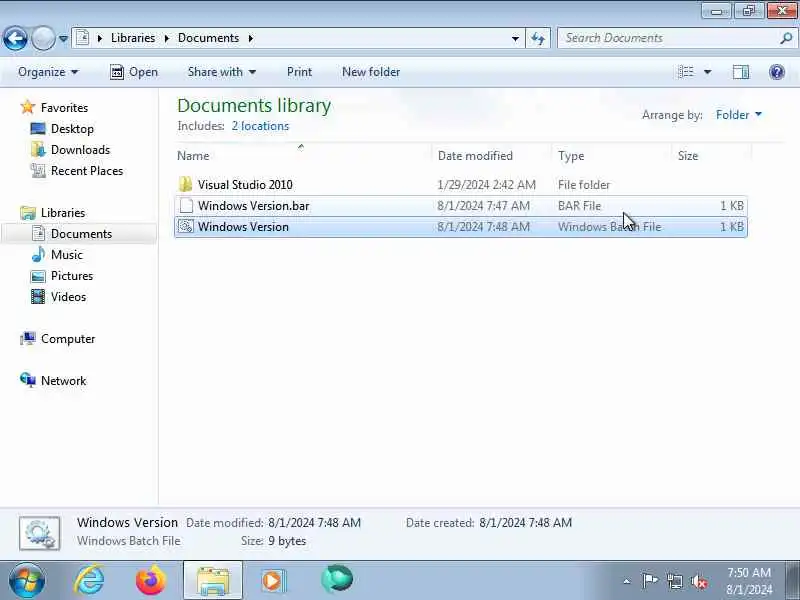Open the Pictures library
800x600 pixels.
click(72, 276)
